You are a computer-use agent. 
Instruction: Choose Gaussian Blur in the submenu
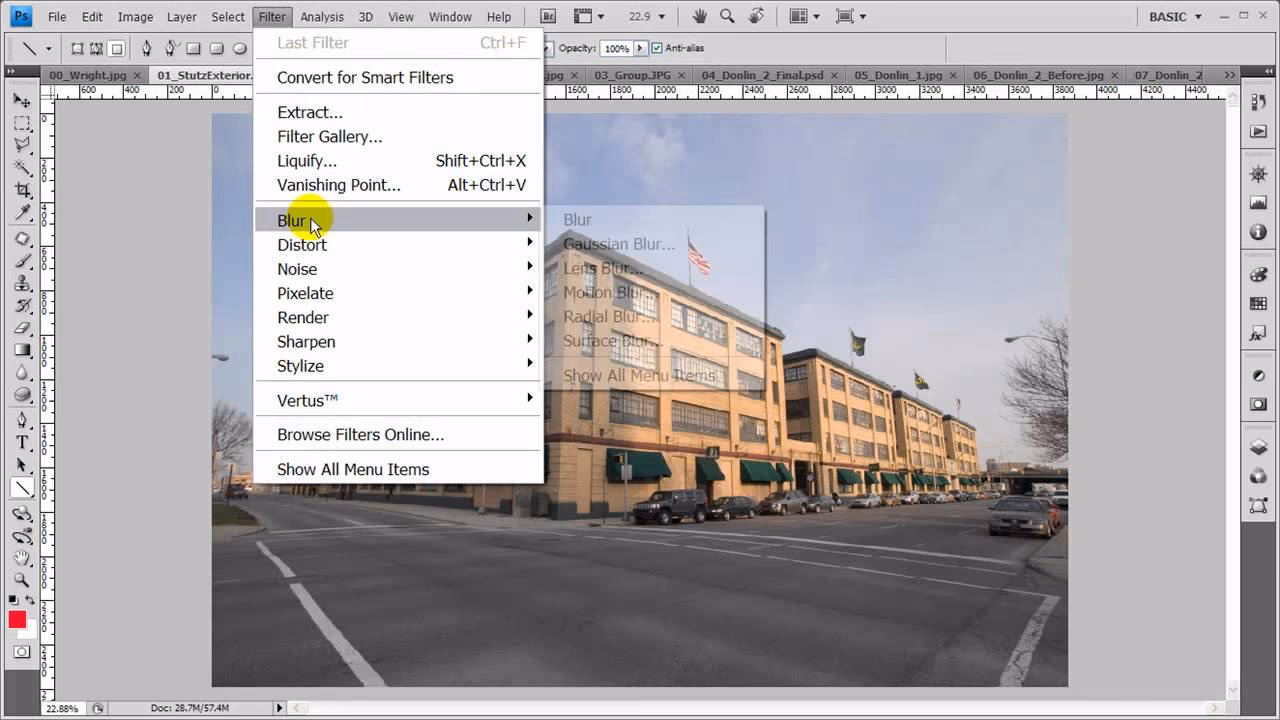[619, 244]
